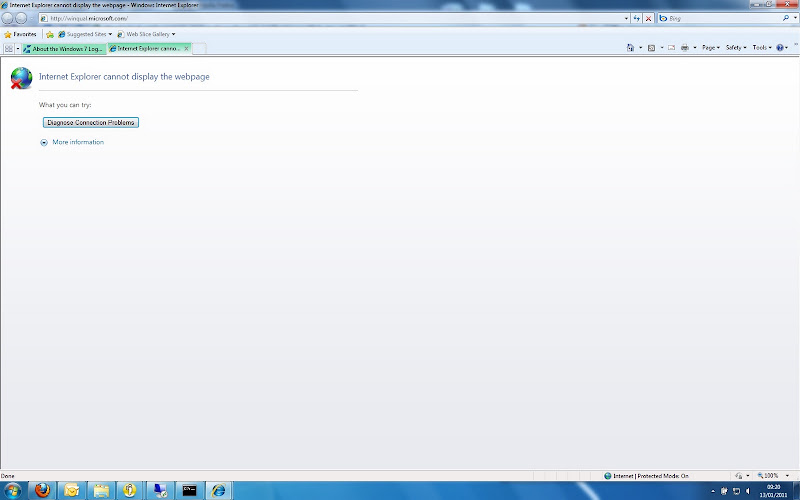Open Firefox from the taskbar
Image resolution: width=800 pixels, height=500 pixels.
(x=42, y=490)
